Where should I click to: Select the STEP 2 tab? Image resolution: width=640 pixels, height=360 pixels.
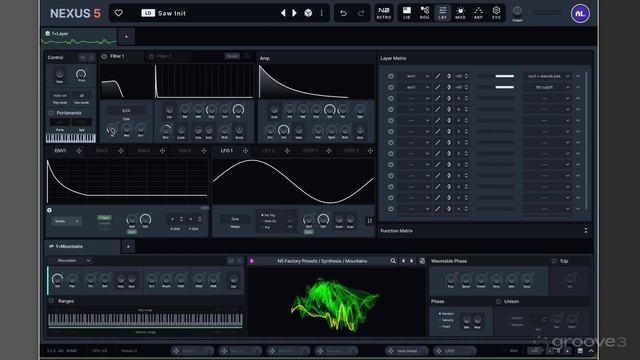click(x=351, y=151)
